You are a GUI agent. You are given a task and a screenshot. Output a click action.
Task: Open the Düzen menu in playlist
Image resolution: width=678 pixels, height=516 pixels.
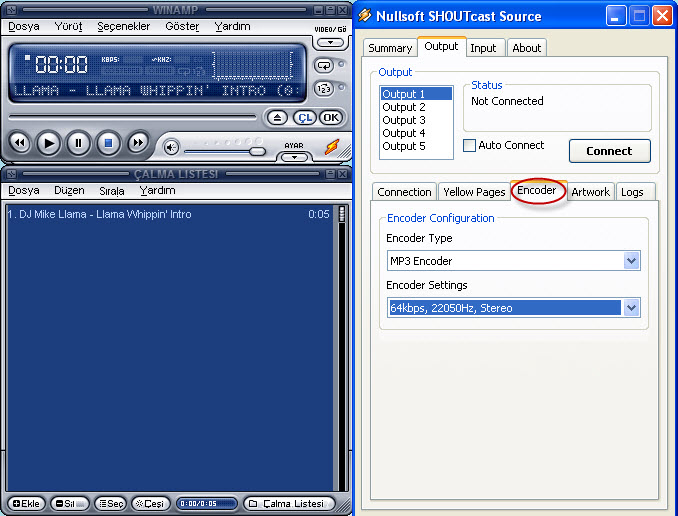coord(69,190)
